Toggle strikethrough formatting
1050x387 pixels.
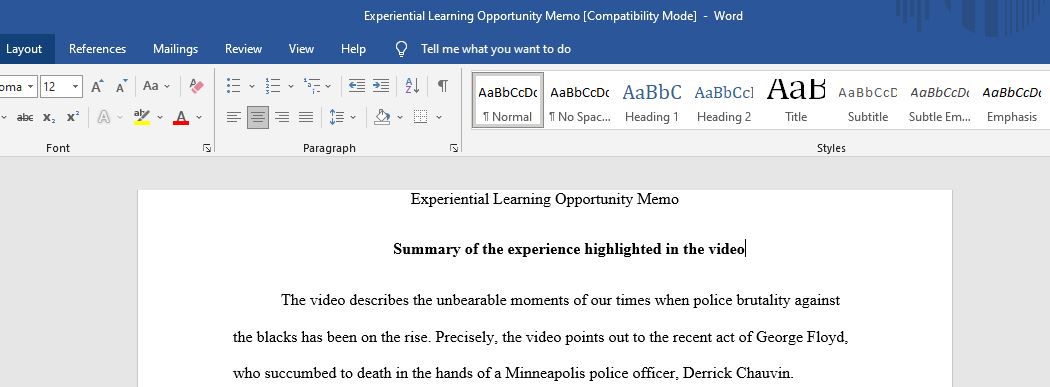[x=25, y=117]
